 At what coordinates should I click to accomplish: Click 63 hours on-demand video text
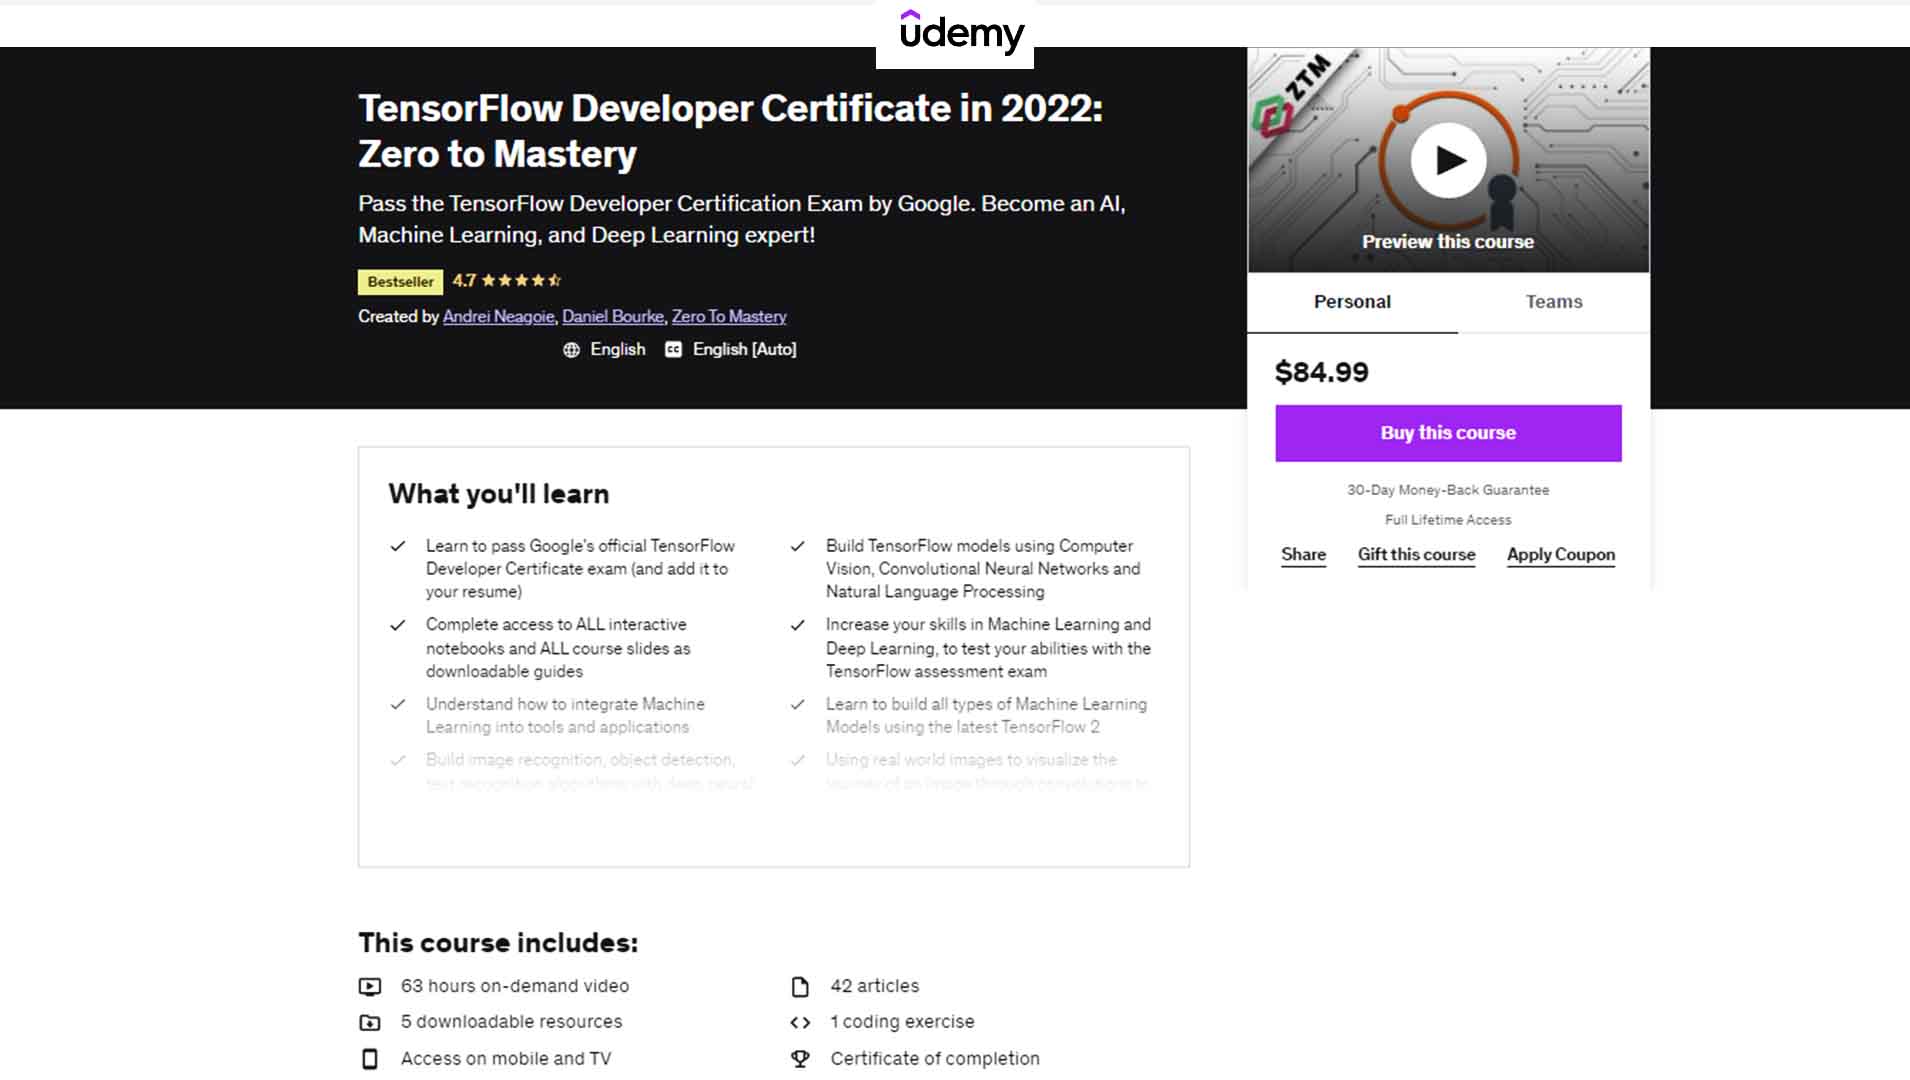click(x=515, y=986)
